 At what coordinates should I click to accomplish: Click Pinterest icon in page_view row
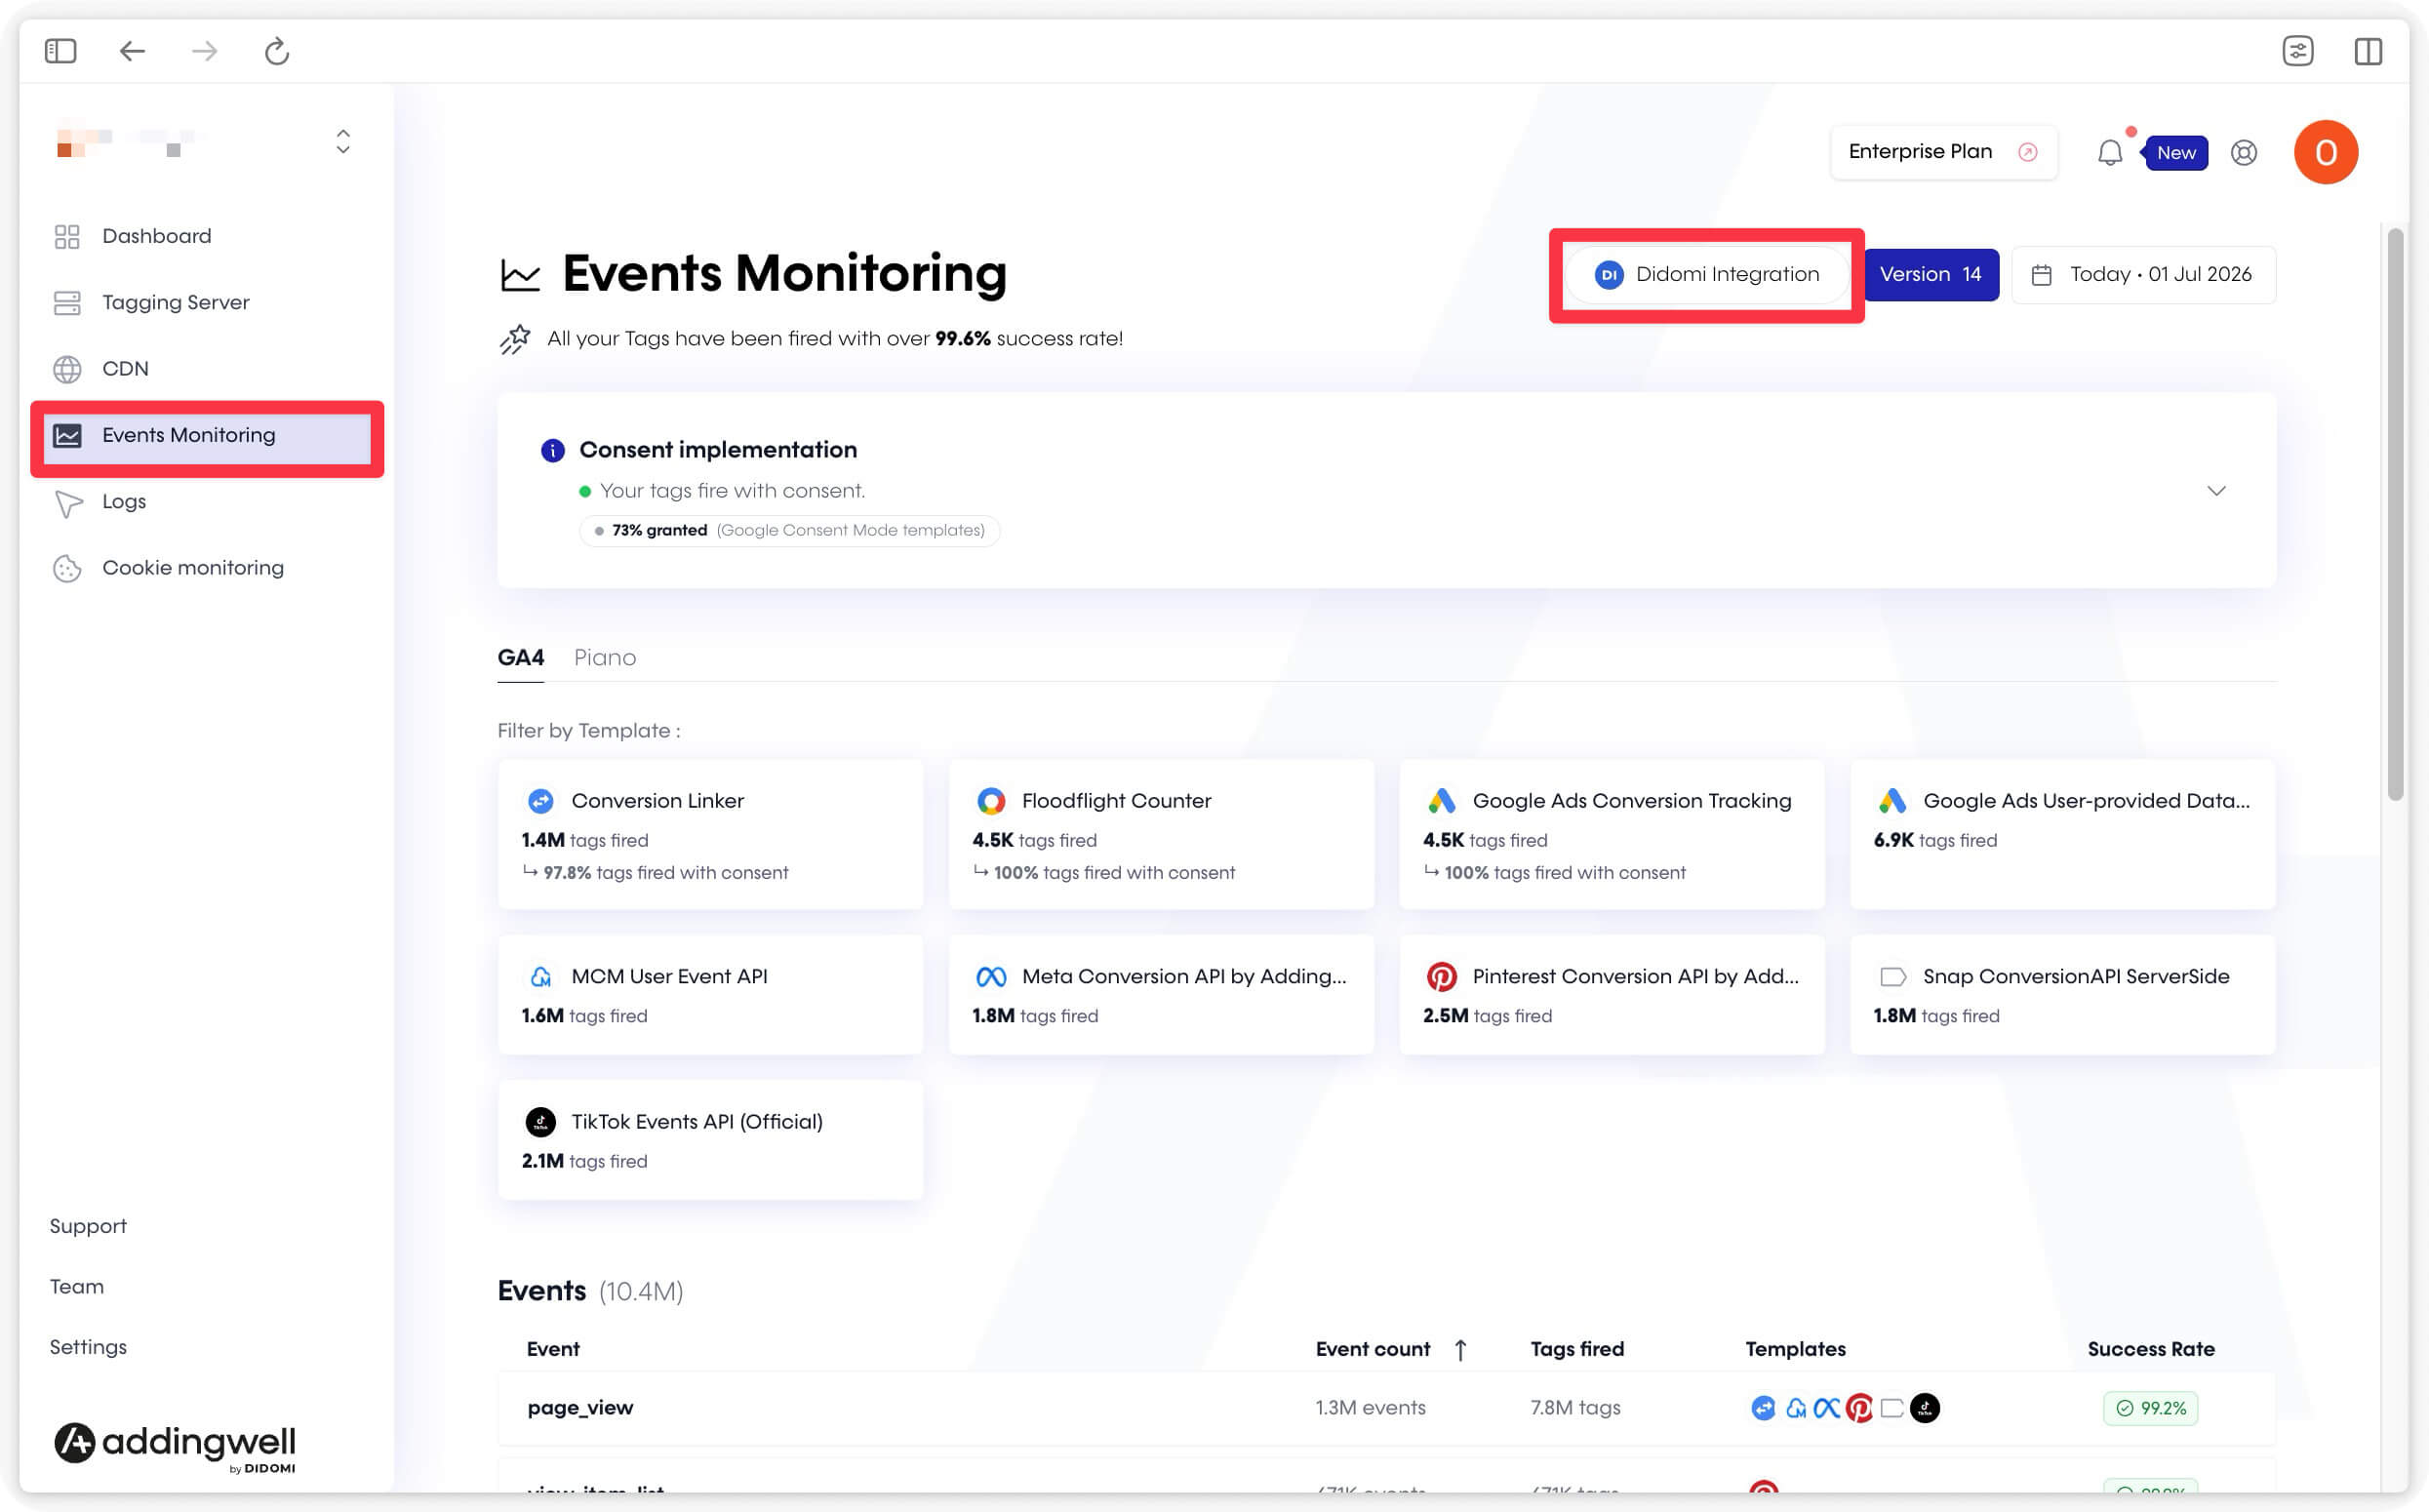[x=1859, y=1408]
